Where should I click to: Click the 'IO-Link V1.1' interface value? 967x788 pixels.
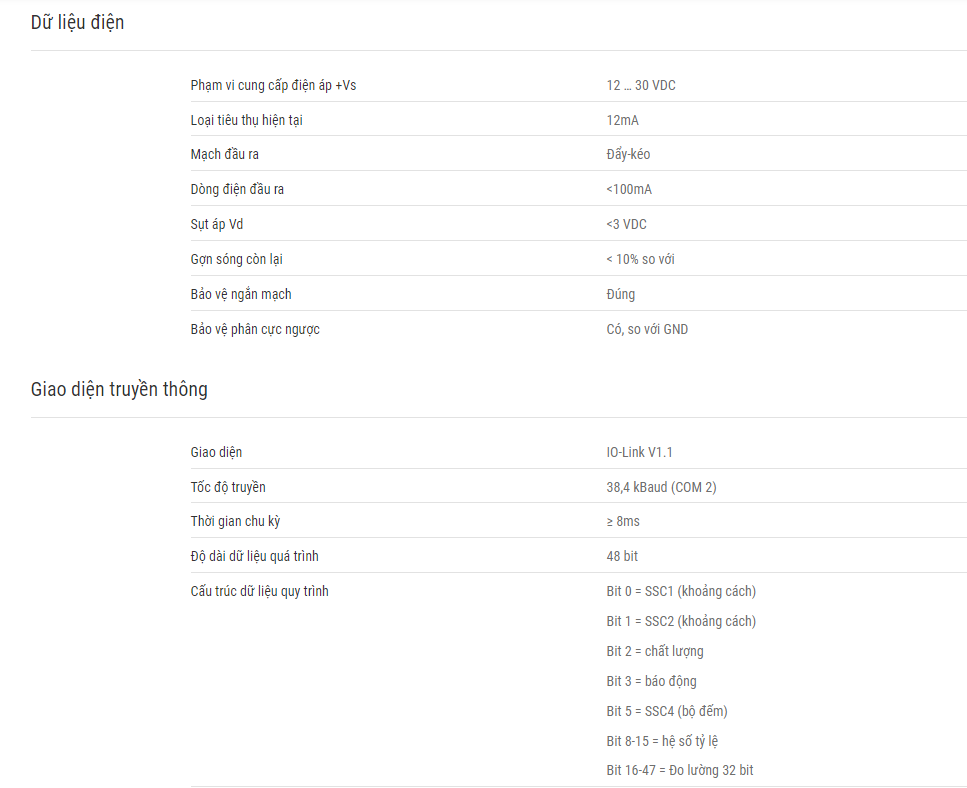tap(639, 452)
